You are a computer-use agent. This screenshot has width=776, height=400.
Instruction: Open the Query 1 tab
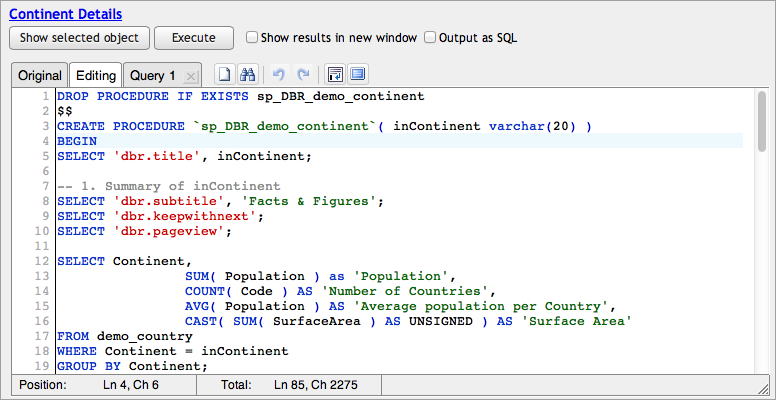click(x=152, y=76)
